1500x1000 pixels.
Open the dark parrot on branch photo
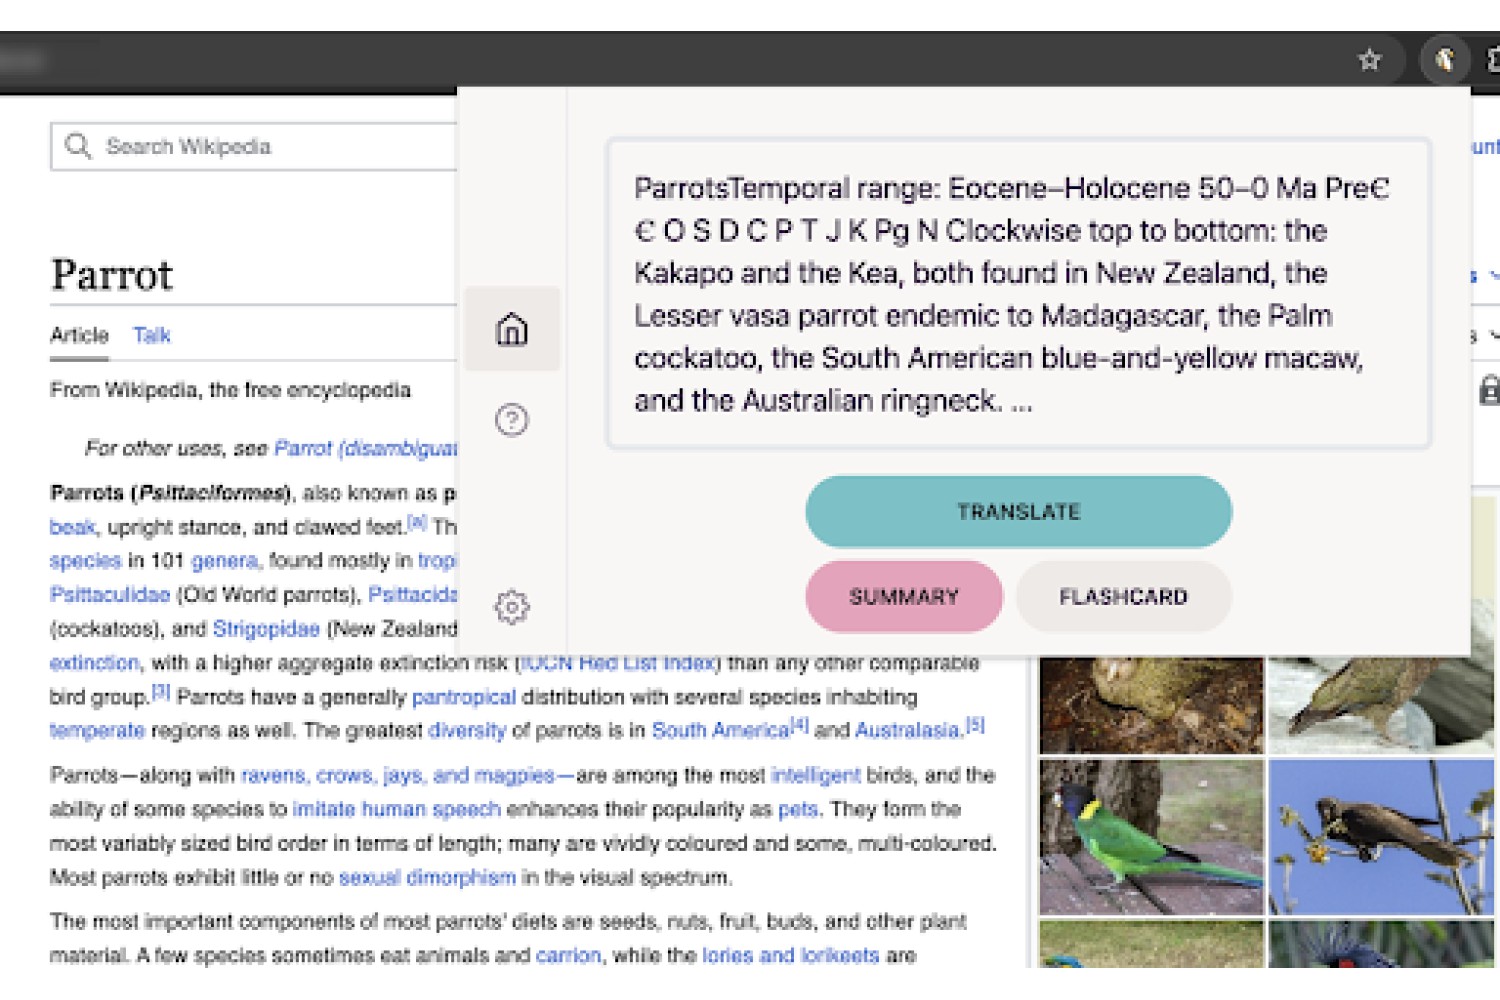tap(1381, 837)
